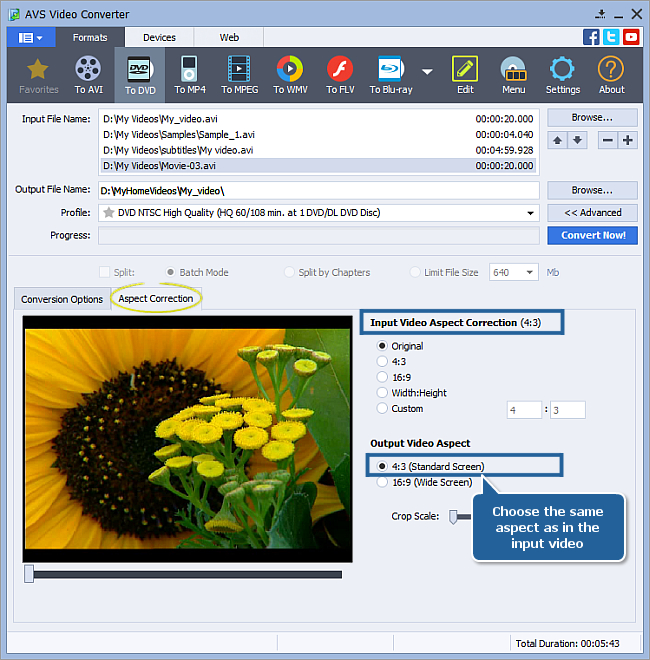Select Original input aspect option
Viewport: 650px width, 660px height.
(382, 346)
